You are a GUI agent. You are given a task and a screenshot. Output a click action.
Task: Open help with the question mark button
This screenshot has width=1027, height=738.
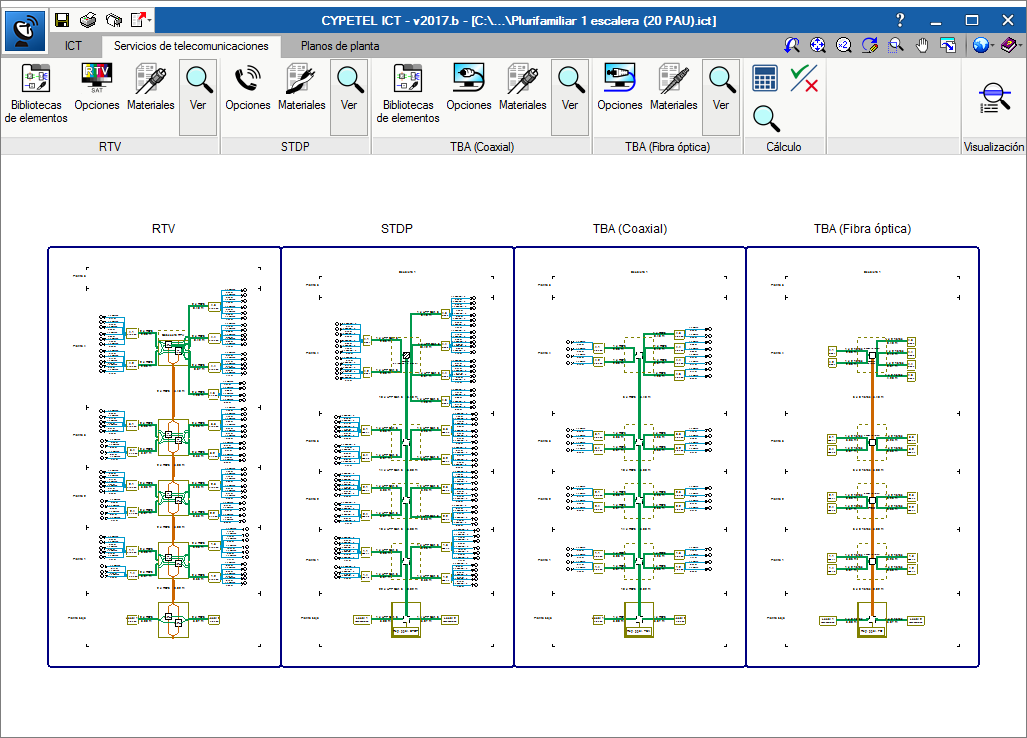[900, 20]
